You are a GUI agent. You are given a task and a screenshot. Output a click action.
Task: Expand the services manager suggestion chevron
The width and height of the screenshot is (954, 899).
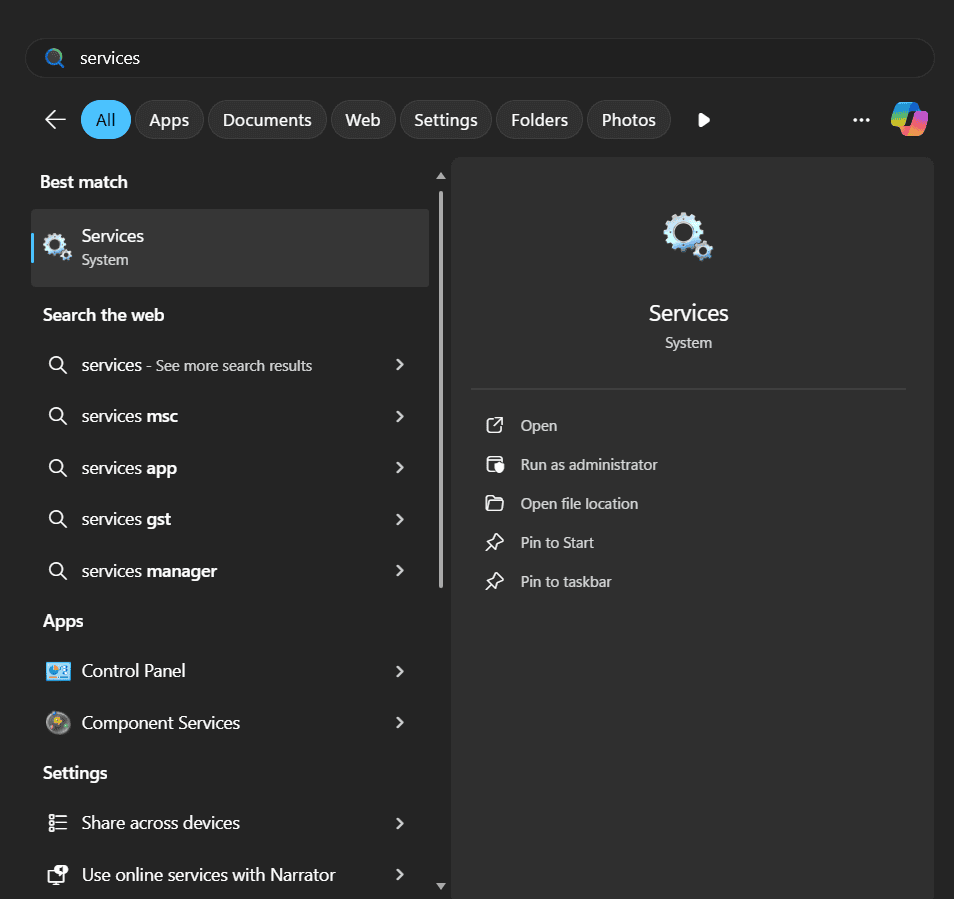coord(400,570)
